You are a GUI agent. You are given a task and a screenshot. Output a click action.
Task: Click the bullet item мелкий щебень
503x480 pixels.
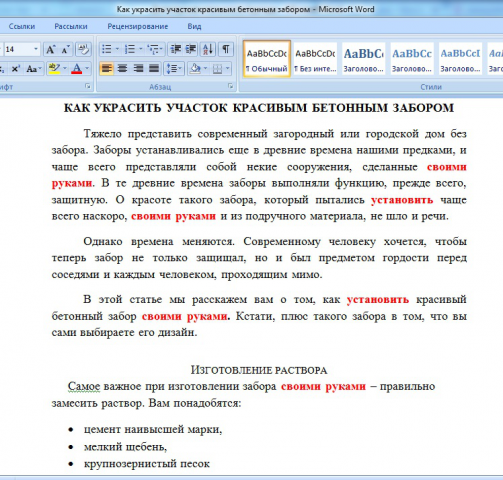(125, 446)
